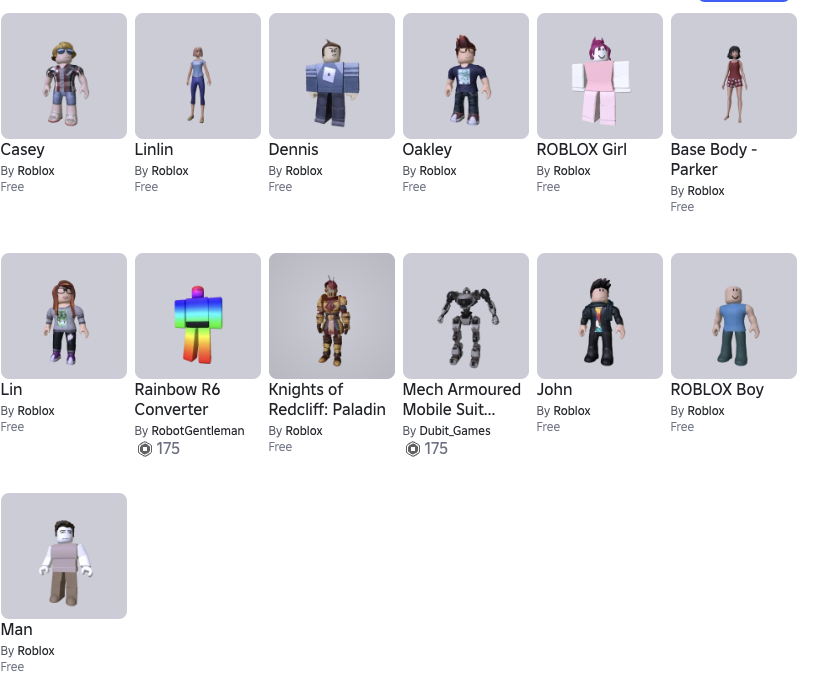The width and height of the screenshot is (824, 698).
Task: Click the Free label under Man
Action: (13, 667)
